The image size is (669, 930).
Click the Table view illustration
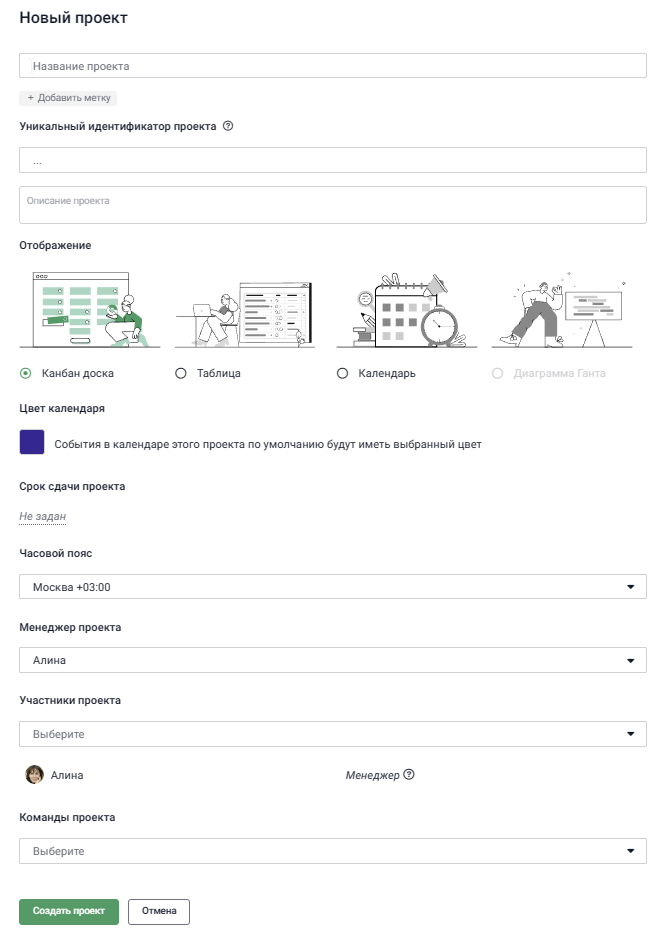pyautogui.click(x=245, y=314)
